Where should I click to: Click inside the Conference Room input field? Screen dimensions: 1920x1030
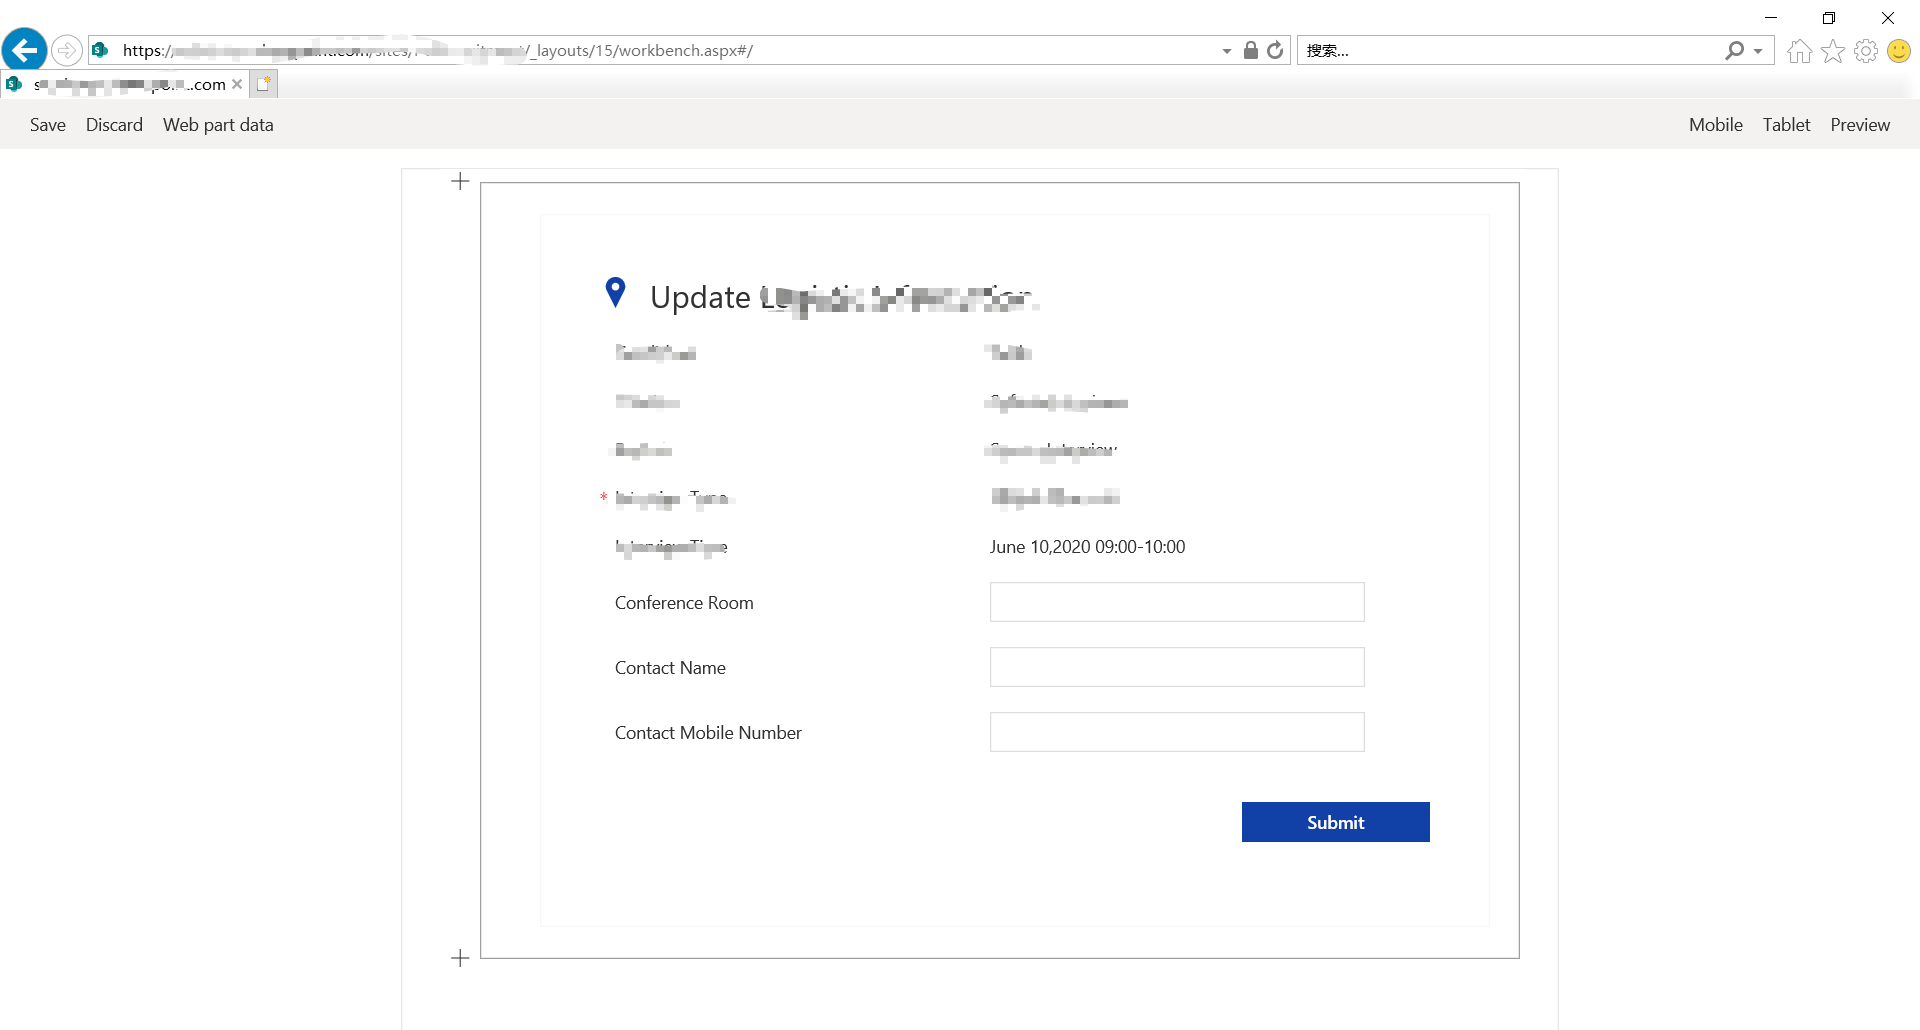pyautogui.click(x=1176, y=602)
